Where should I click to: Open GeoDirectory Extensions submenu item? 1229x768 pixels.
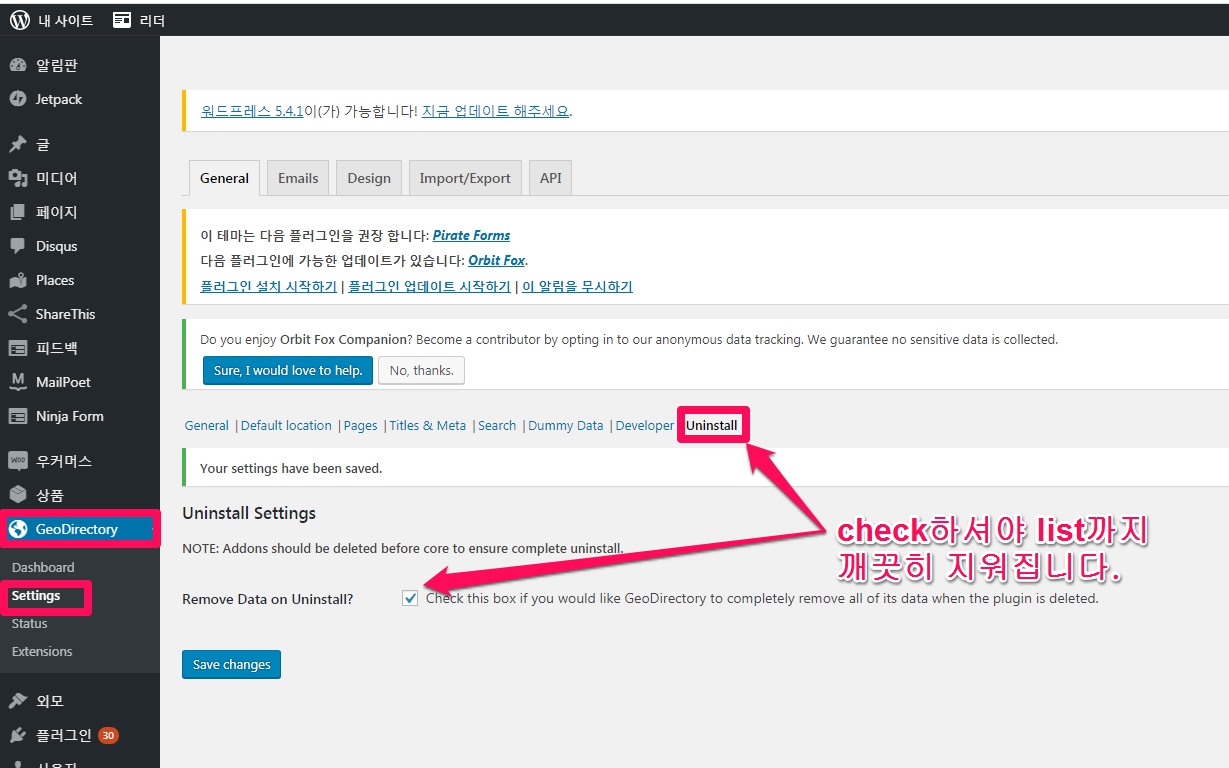[x=42, y=651]
